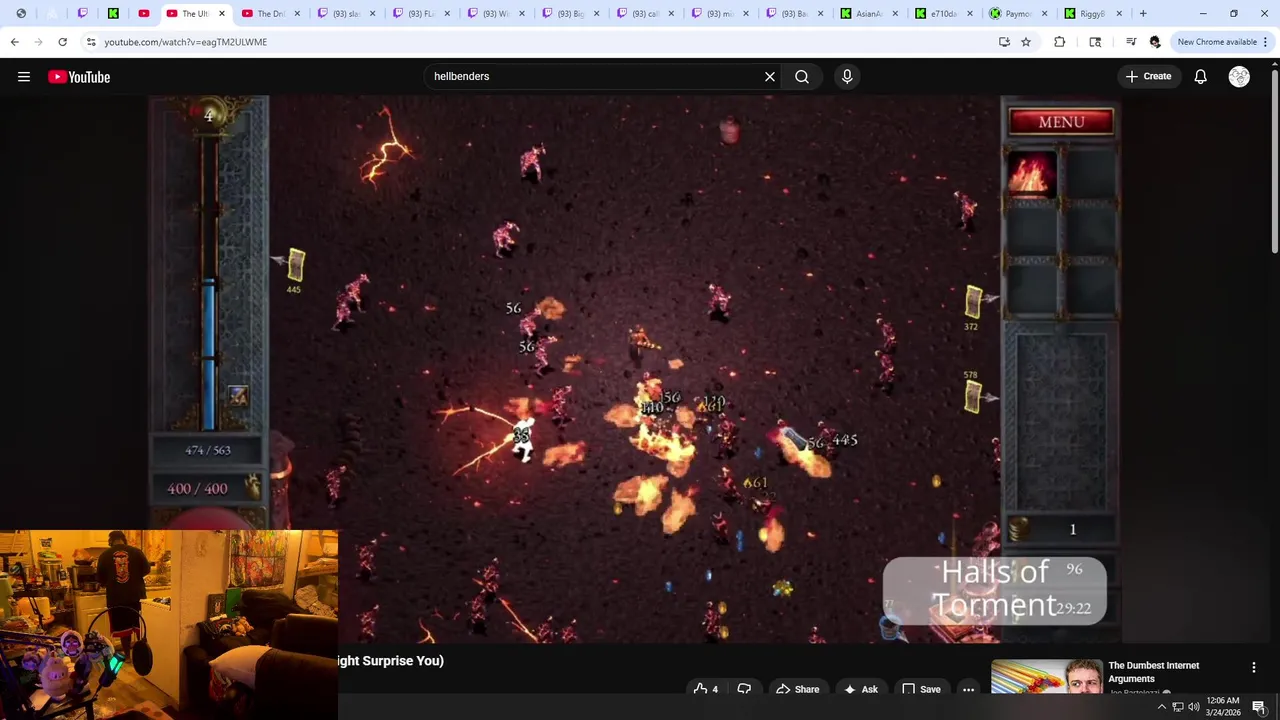Open a new browser tab with plus
Viewport: 1280px width, 720px height.
[1143, 14]
